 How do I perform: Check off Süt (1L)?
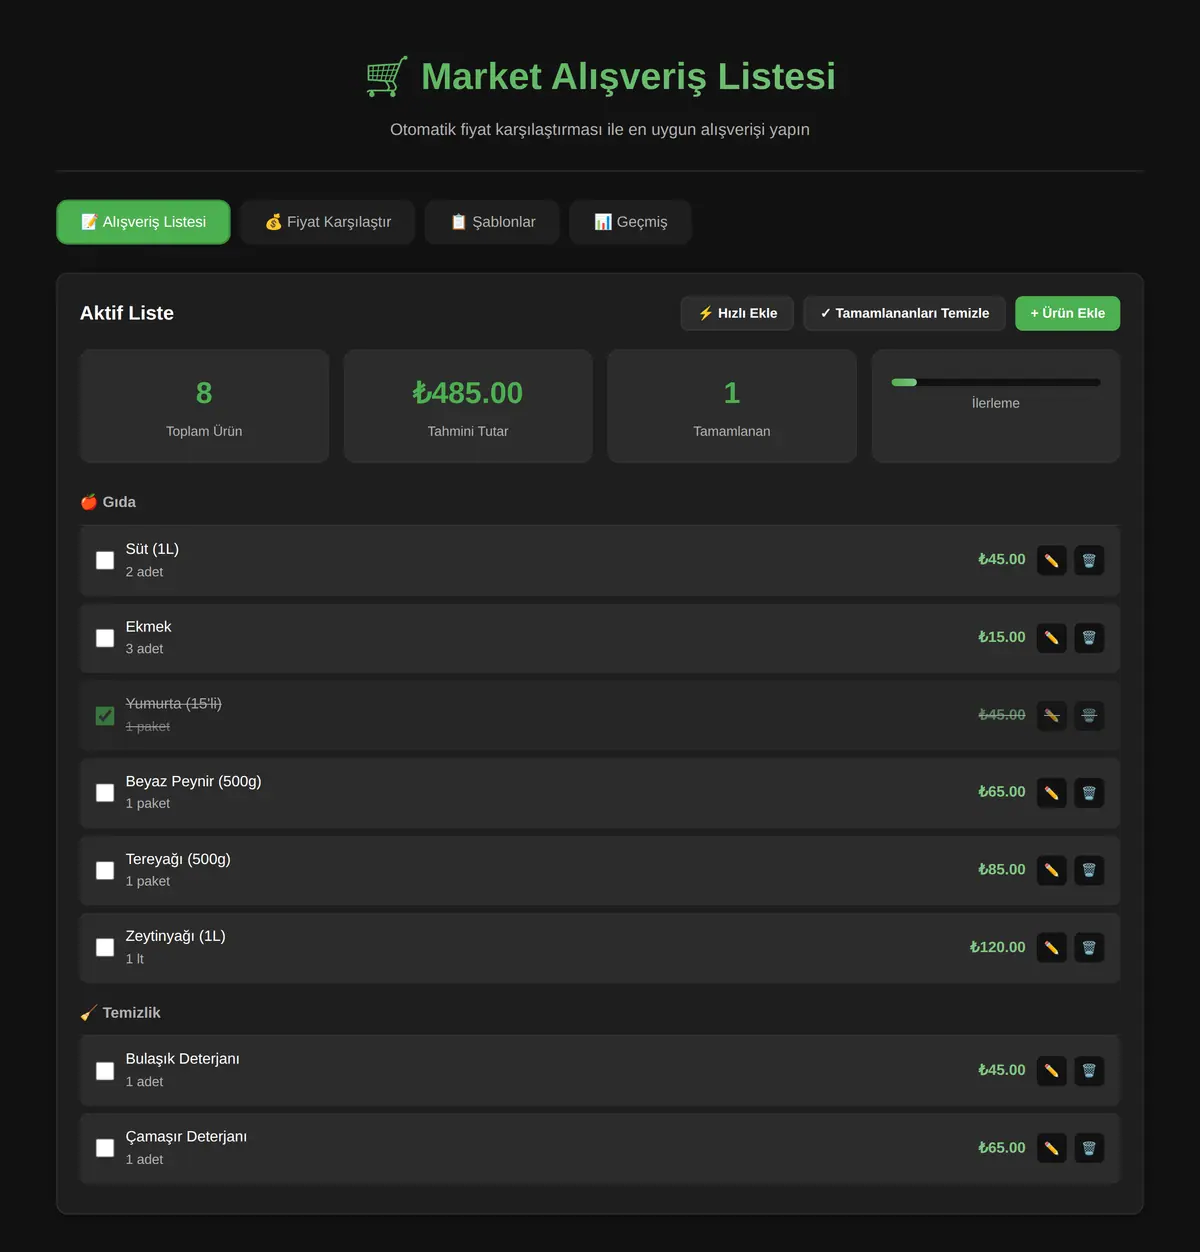(105, 560)
